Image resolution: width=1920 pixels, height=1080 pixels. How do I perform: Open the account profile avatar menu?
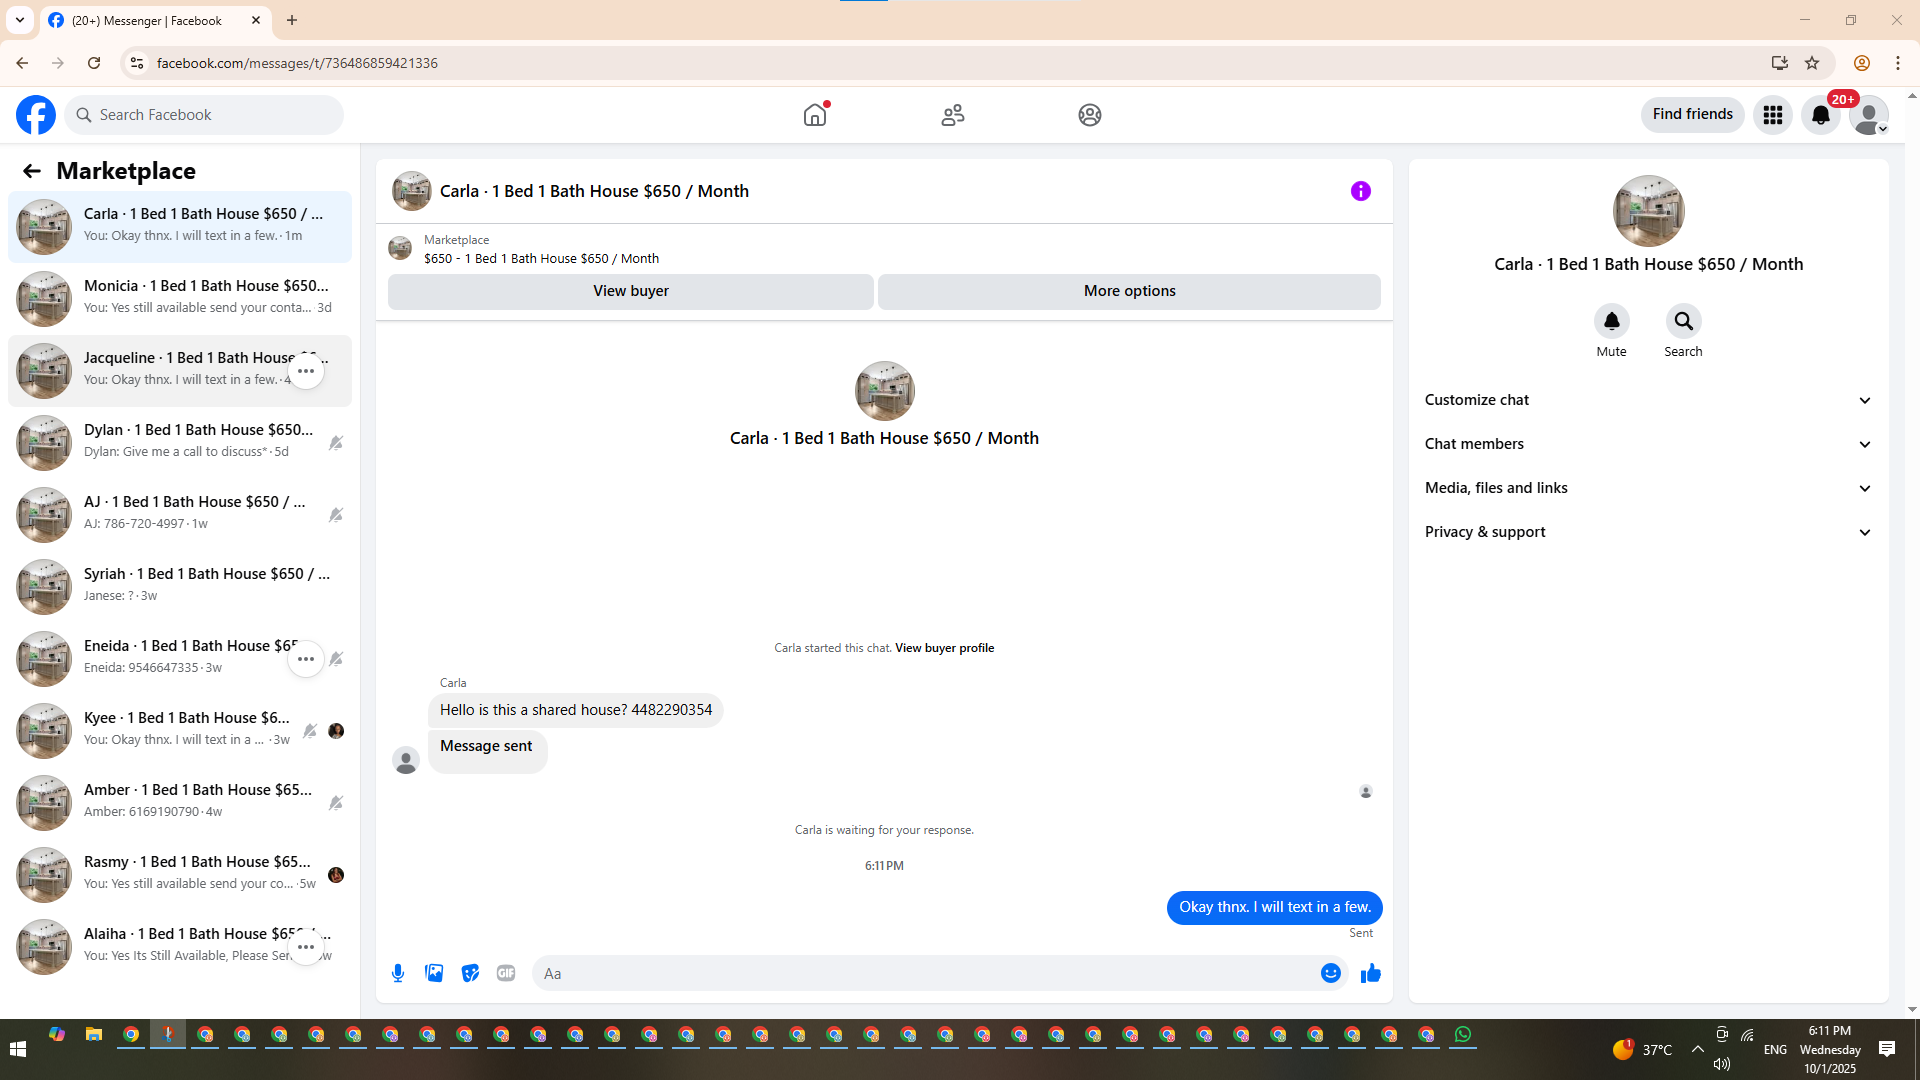coord(1869,115)
